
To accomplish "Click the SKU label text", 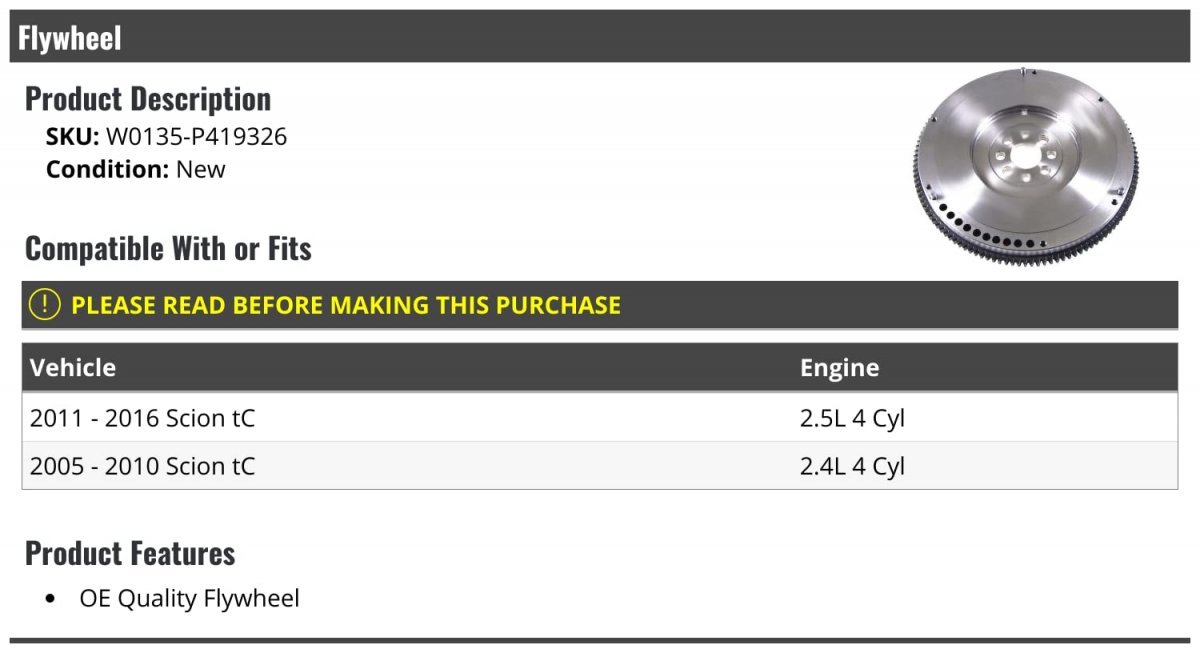I will (x=73, y=137).
